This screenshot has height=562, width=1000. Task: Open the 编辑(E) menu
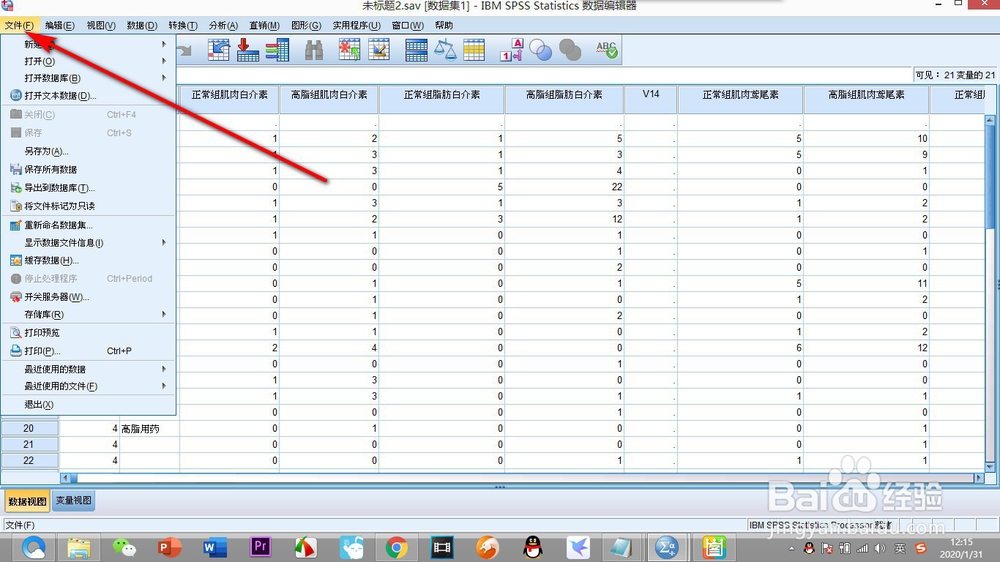pyautogui.click(x=59, y=26)
